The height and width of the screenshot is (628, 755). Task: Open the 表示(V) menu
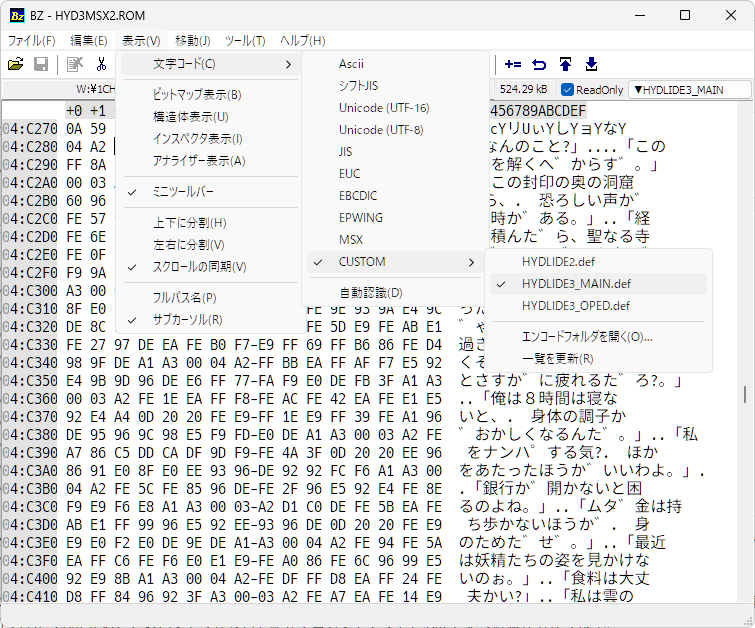[141, 41]
